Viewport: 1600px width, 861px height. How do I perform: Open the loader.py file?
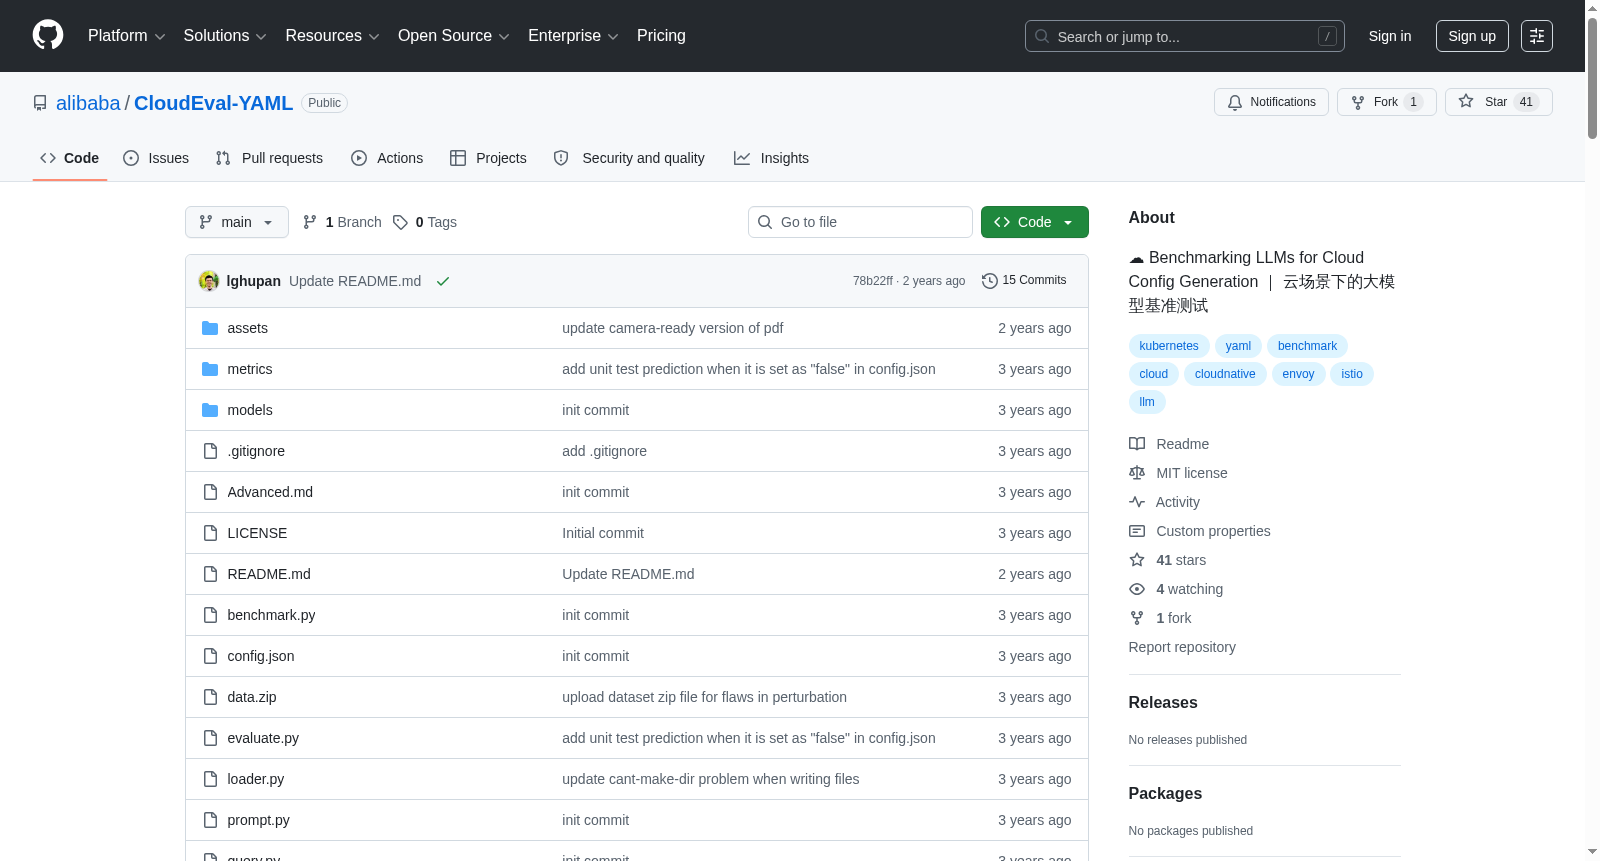point(256,779)
